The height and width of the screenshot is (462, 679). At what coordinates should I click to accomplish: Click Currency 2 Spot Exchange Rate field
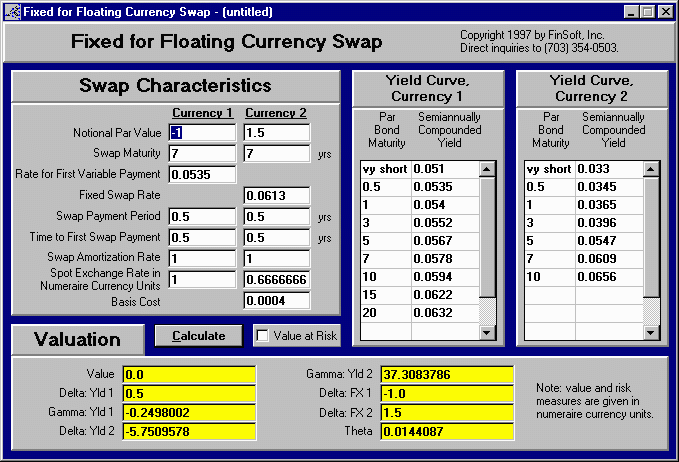point(276,280)
